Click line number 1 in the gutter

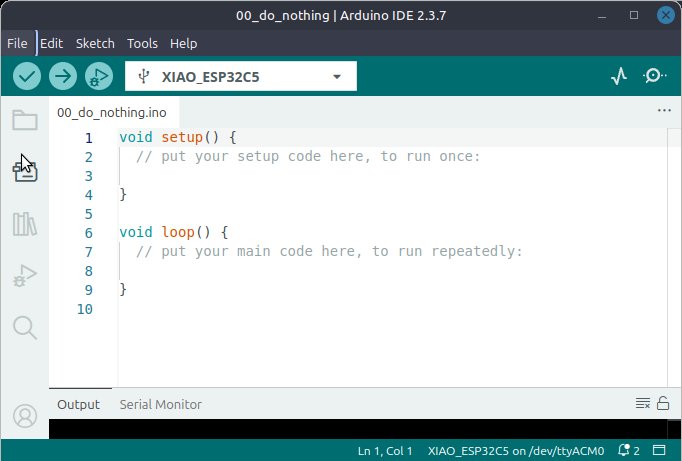click(89, 138)
